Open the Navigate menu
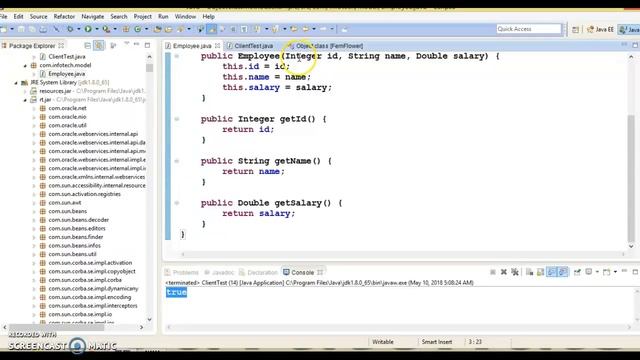Screen dimensions: 640x360 [93, 16]
